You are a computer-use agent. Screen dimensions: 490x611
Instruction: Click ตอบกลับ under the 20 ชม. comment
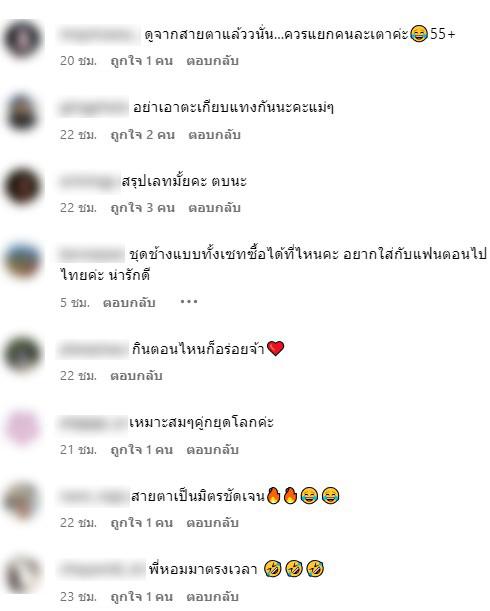tap(212, 61)
